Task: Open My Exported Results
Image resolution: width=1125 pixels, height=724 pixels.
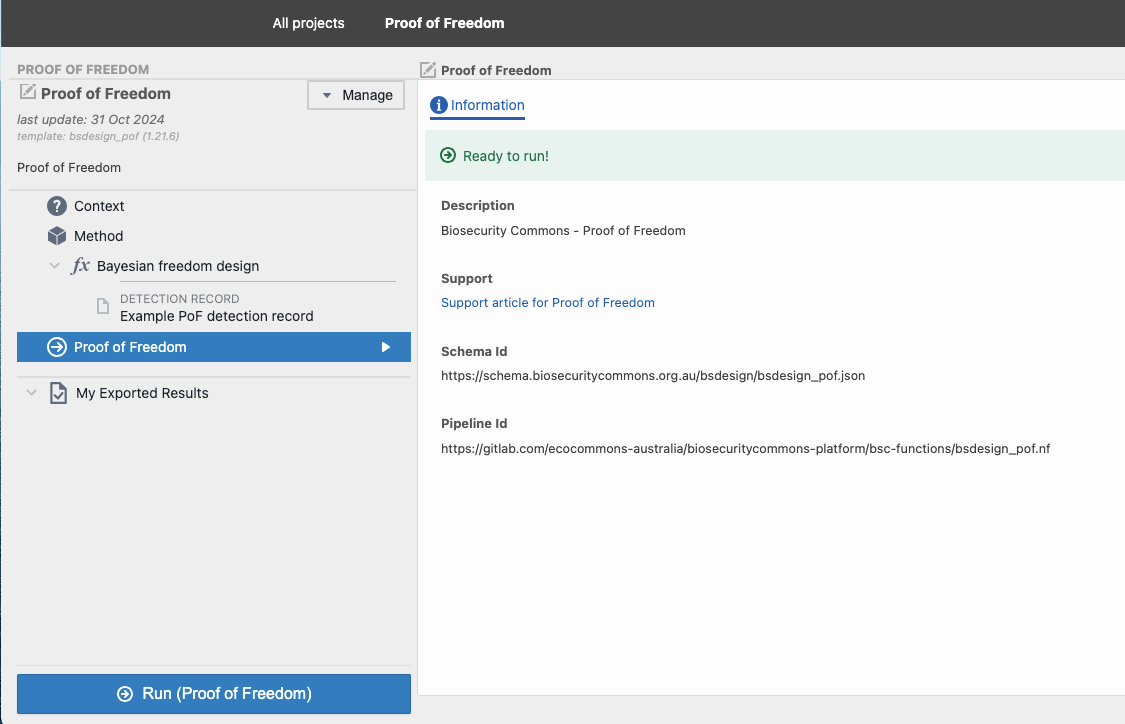Action: 142,393
